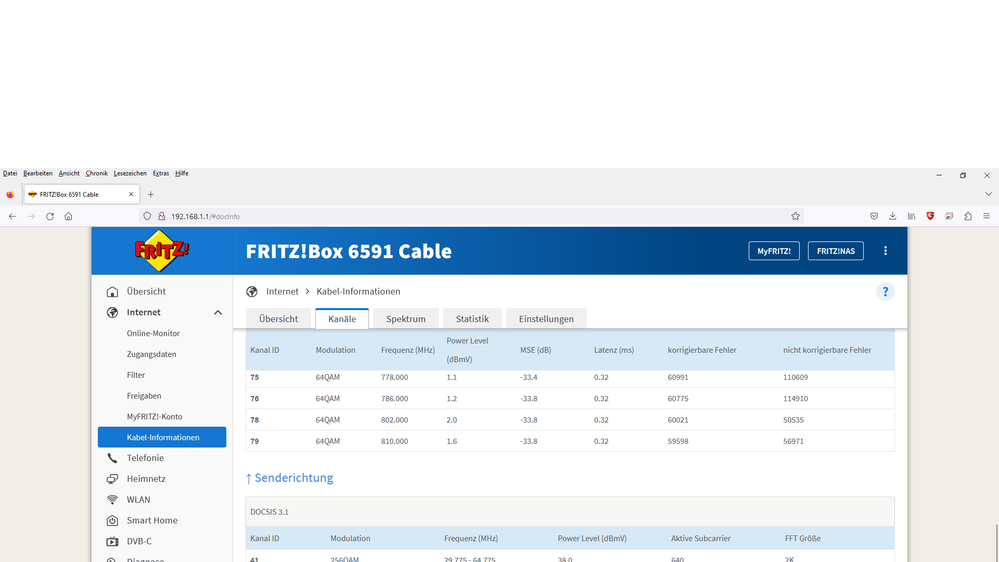Image resolution: width=999 pixels, height=562 pixels.
Task: Open Online-Monitor in sidebar
Action: pos(153,333)
